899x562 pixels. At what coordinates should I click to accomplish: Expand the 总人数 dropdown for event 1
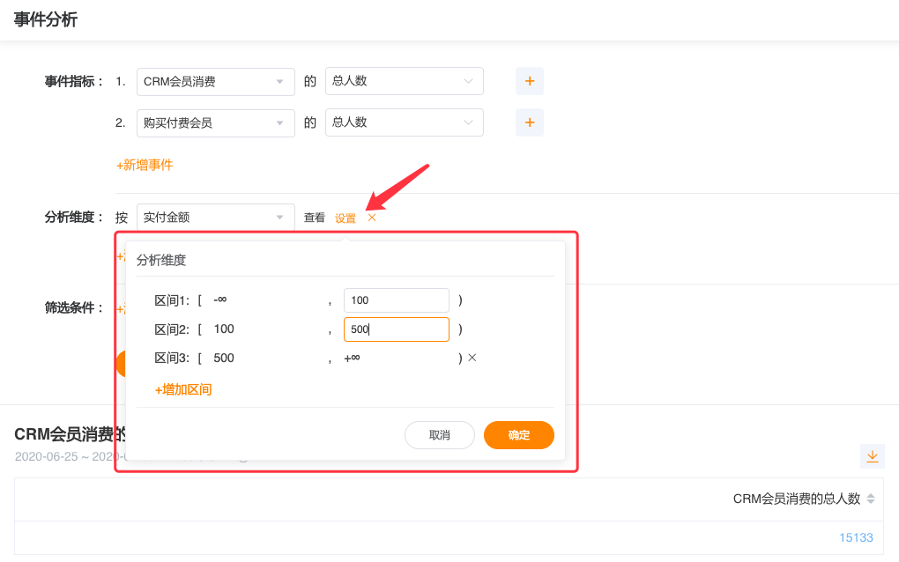click(x=404, y=81)
